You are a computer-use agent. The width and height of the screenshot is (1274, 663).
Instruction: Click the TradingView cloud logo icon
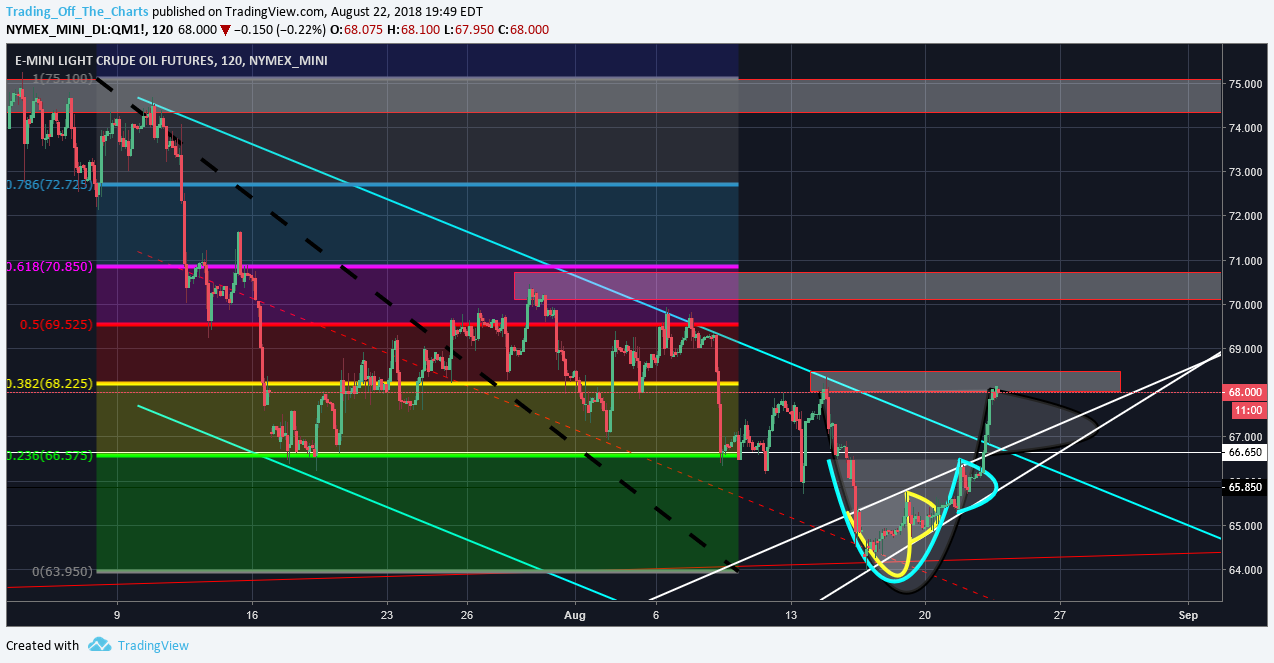pos(98,645)
